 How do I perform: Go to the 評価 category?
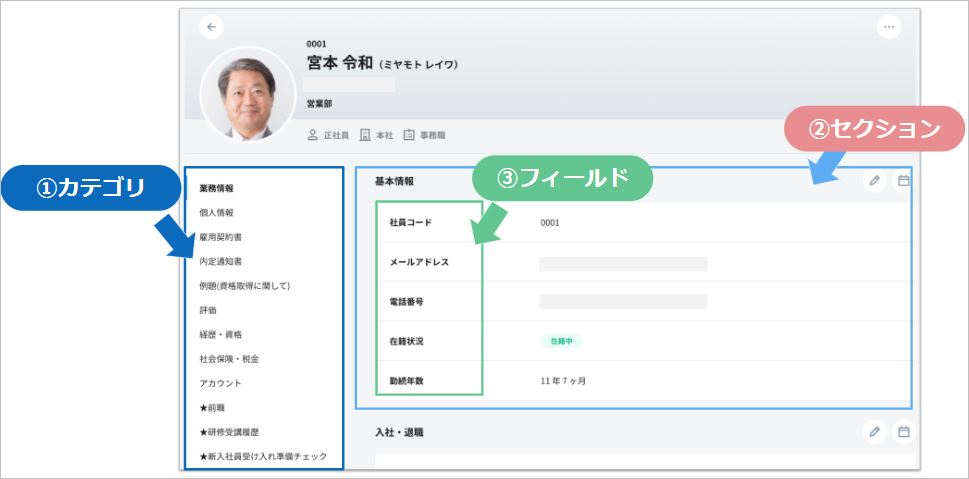208,310
